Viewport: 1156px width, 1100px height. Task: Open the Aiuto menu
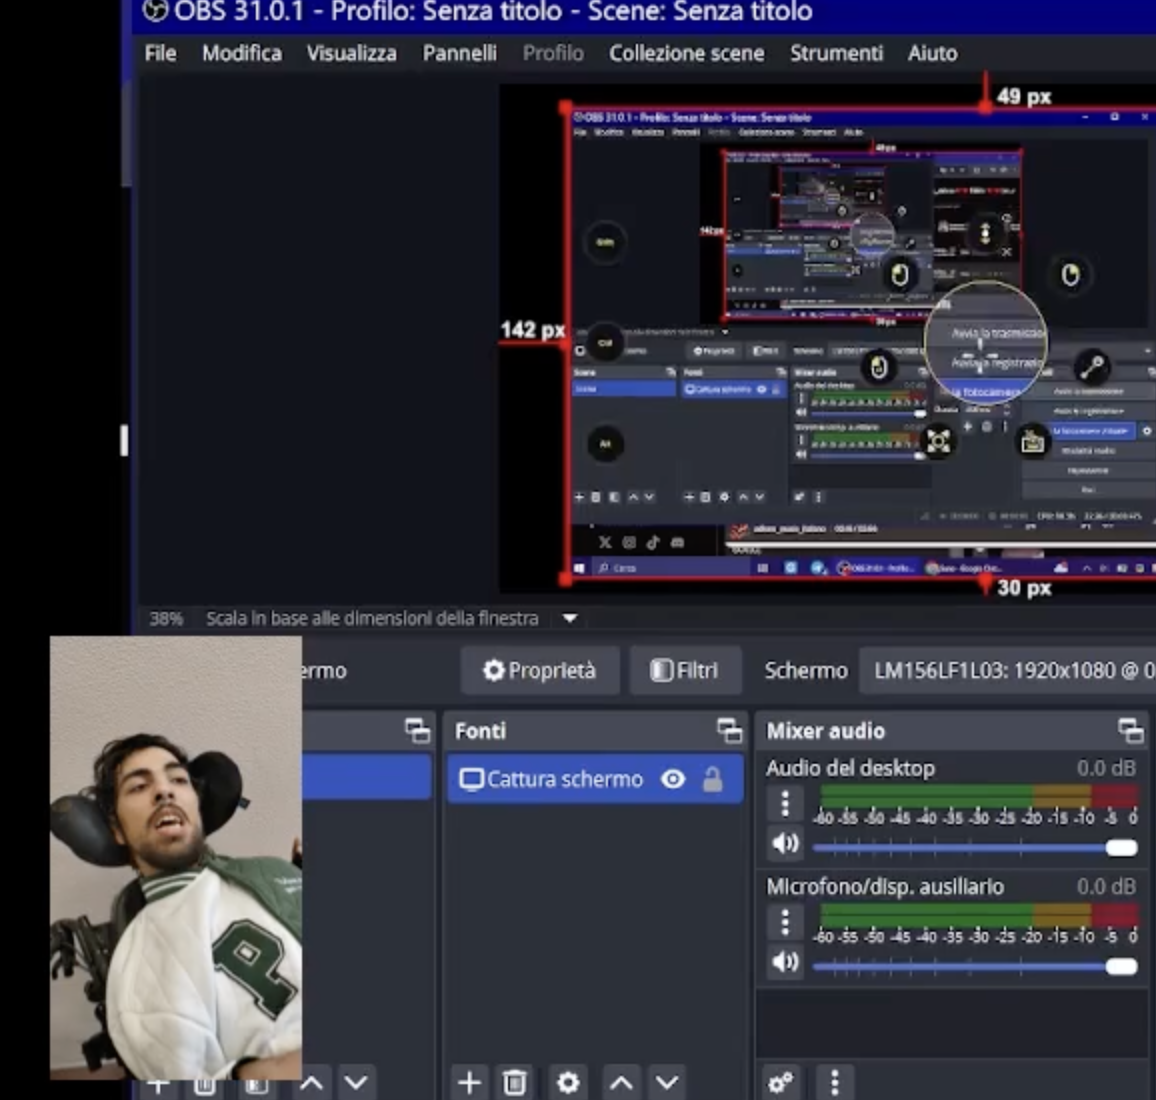point(933,53)
